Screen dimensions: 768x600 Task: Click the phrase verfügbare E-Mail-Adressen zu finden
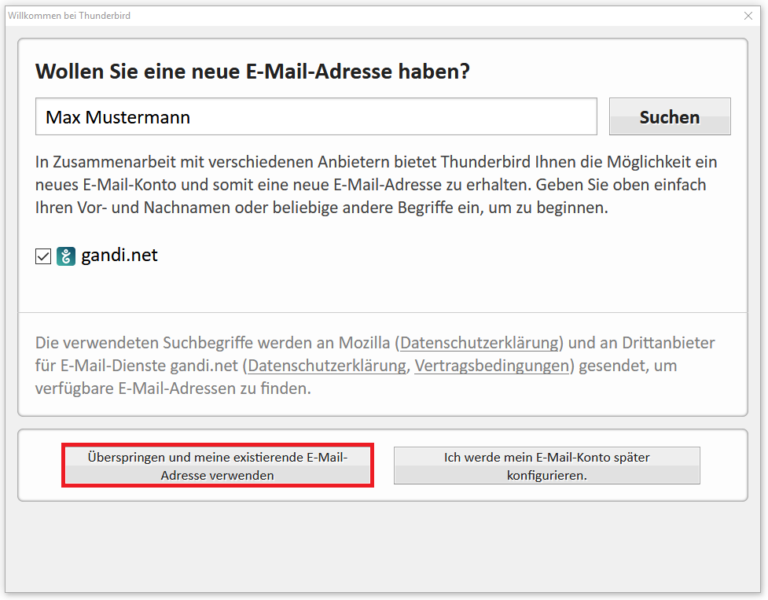pyautogui.click(x=172, y=389)
